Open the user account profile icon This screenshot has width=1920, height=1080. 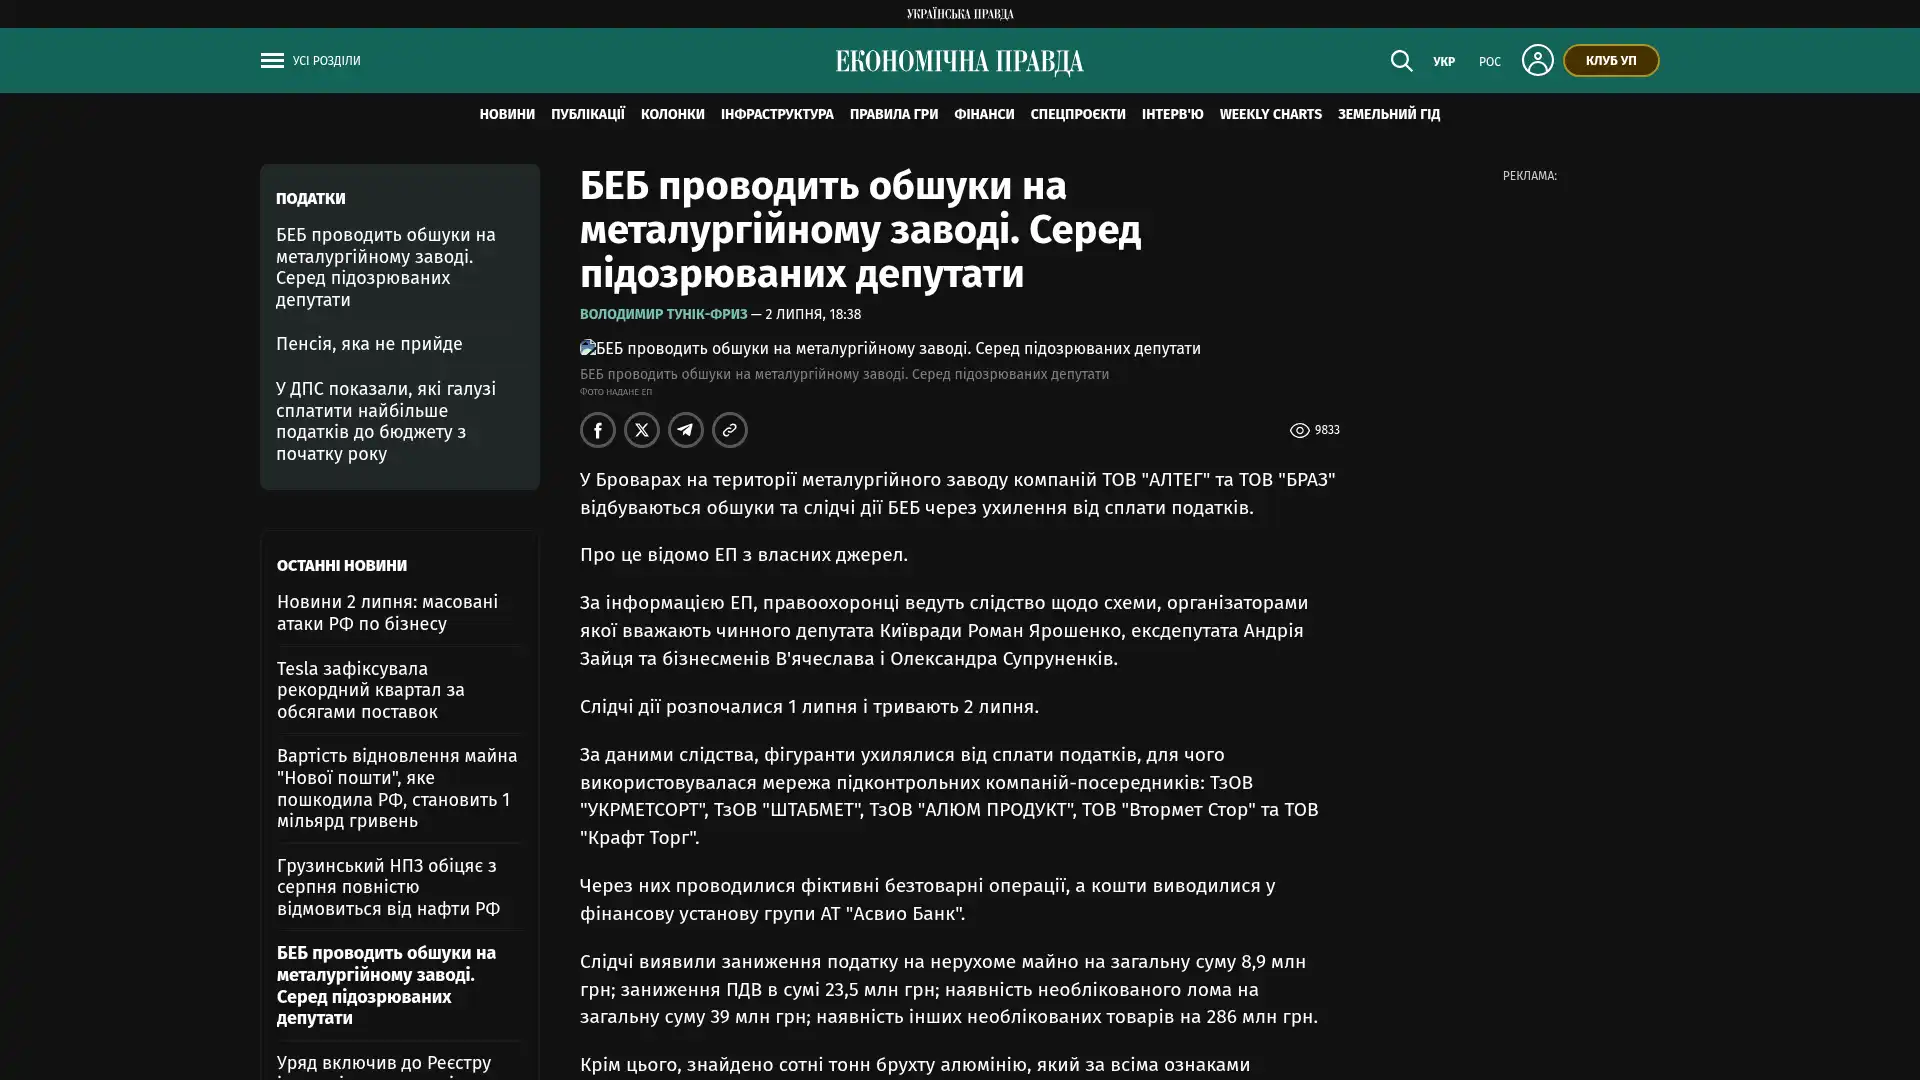[x=1537, y=60]
